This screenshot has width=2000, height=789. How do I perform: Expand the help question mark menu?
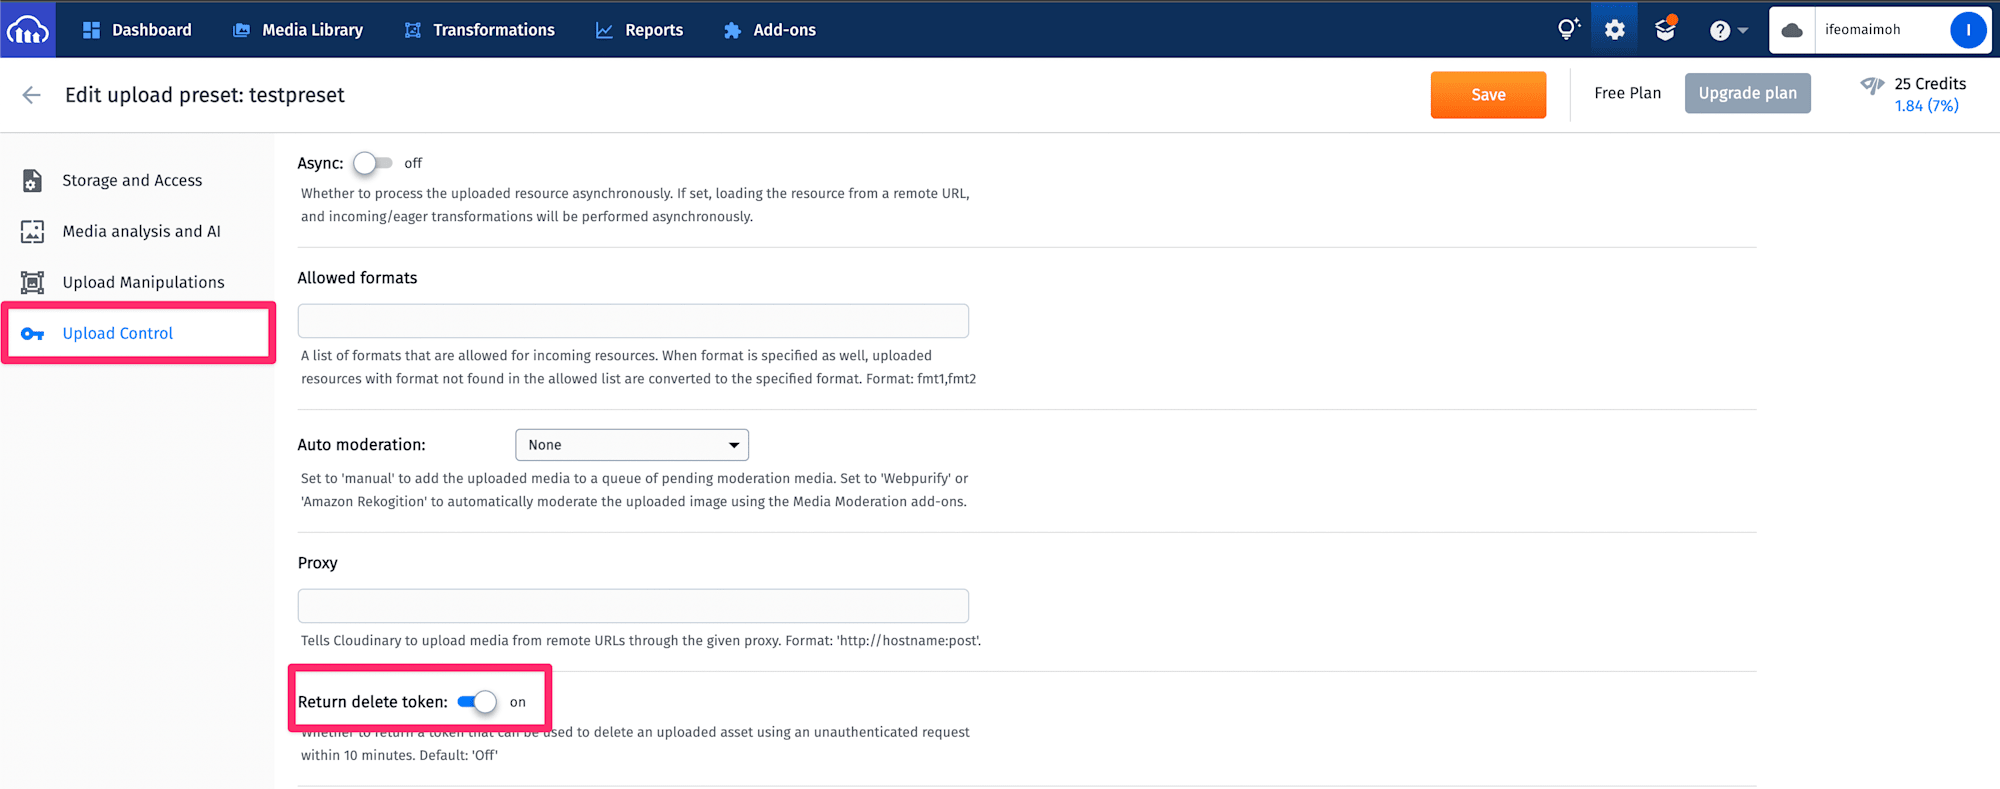pyautogui.click(x=1728, y=31)
